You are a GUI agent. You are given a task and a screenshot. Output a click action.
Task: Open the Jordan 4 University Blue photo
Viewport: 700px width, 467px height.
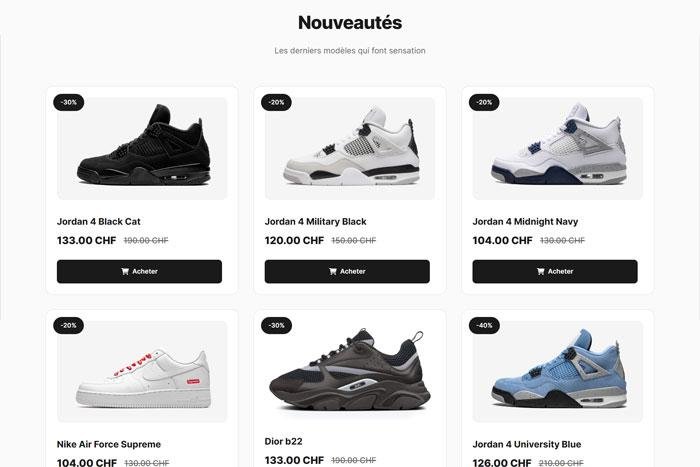[558, 371]
